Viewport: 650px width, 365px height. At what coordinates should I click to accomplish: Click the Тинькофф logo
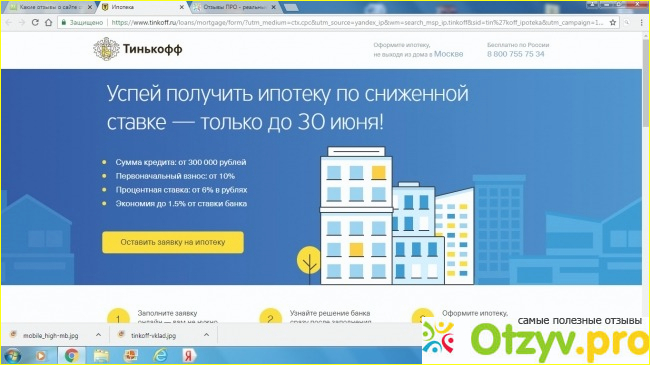[138, 49]
